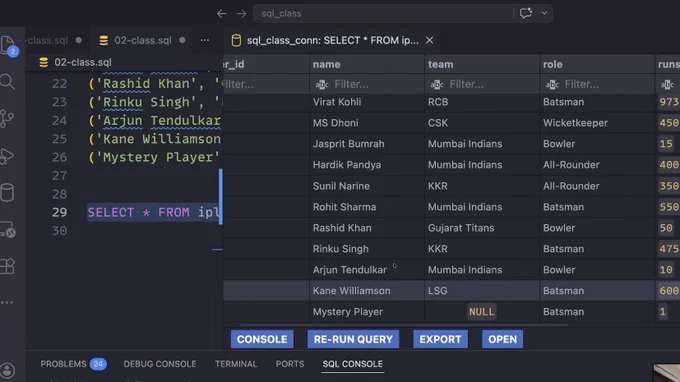680x382 pixels.
Task: Expand the chat dropdown chevron
Action: tap(544, 13)
